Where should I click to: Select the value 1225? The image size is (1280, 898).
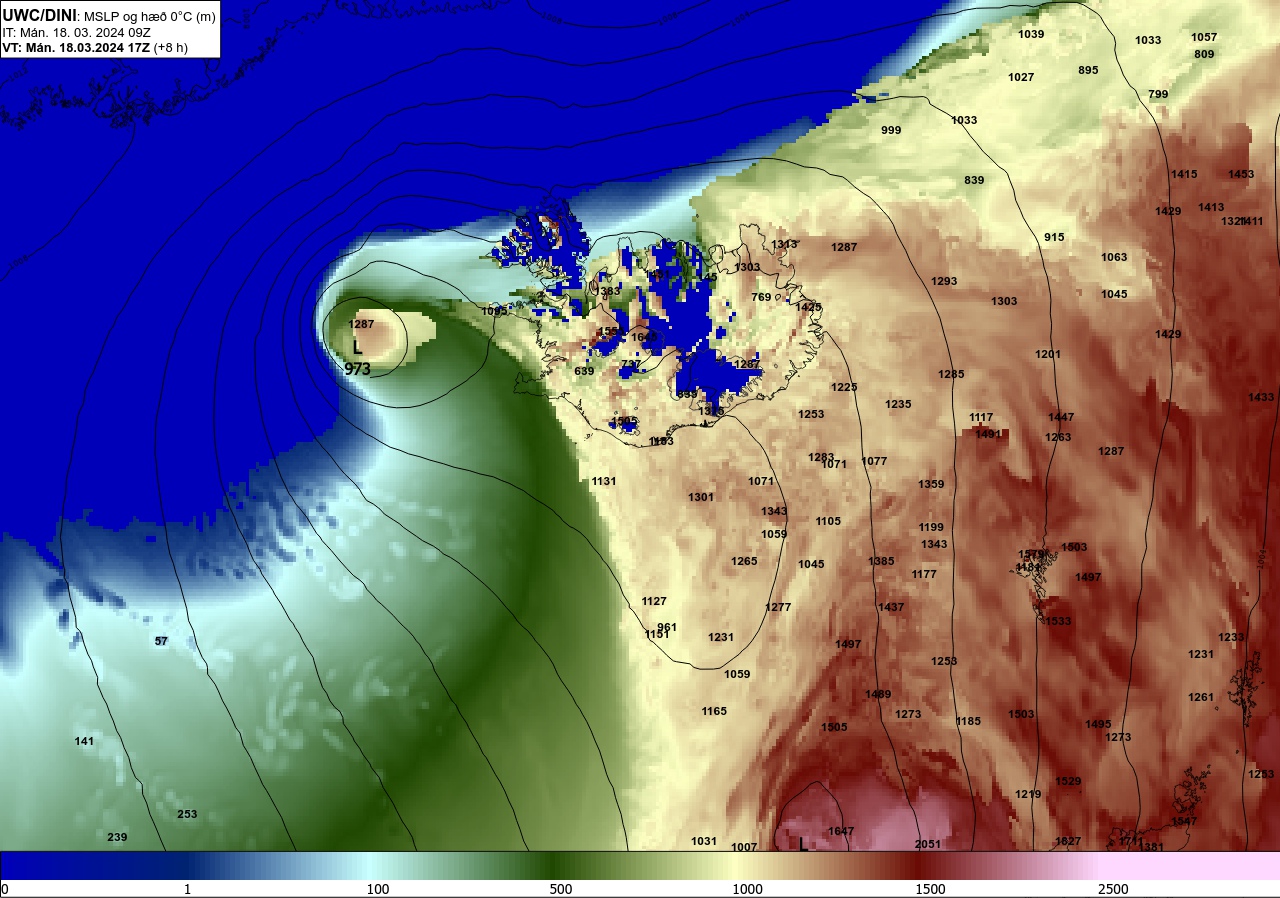coord(844,387)
